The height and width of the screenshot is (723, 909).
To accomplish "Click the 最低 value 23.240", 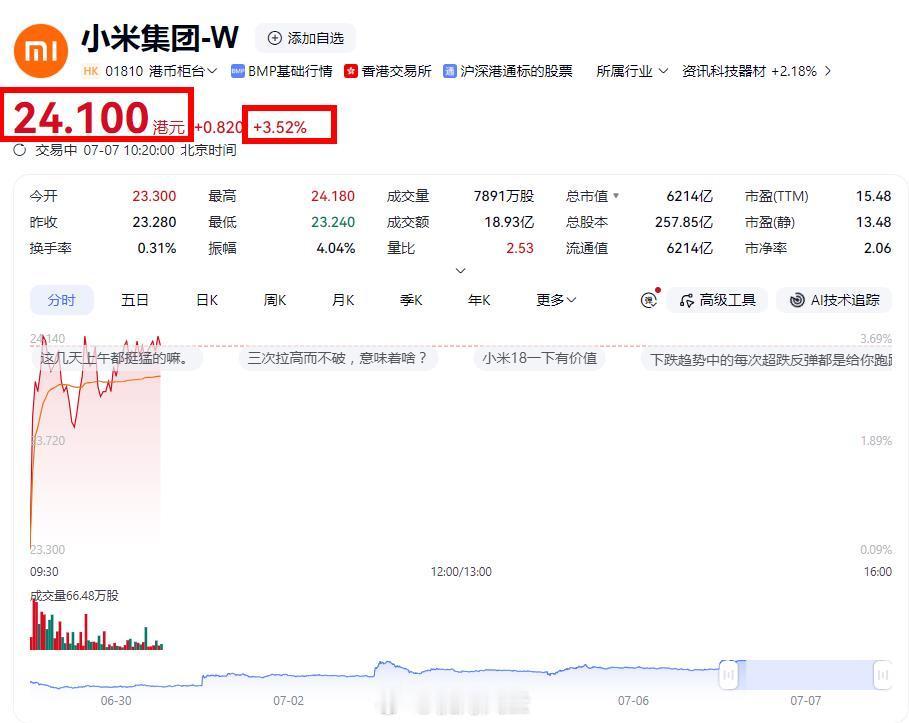I will click(x=333, y=222).
